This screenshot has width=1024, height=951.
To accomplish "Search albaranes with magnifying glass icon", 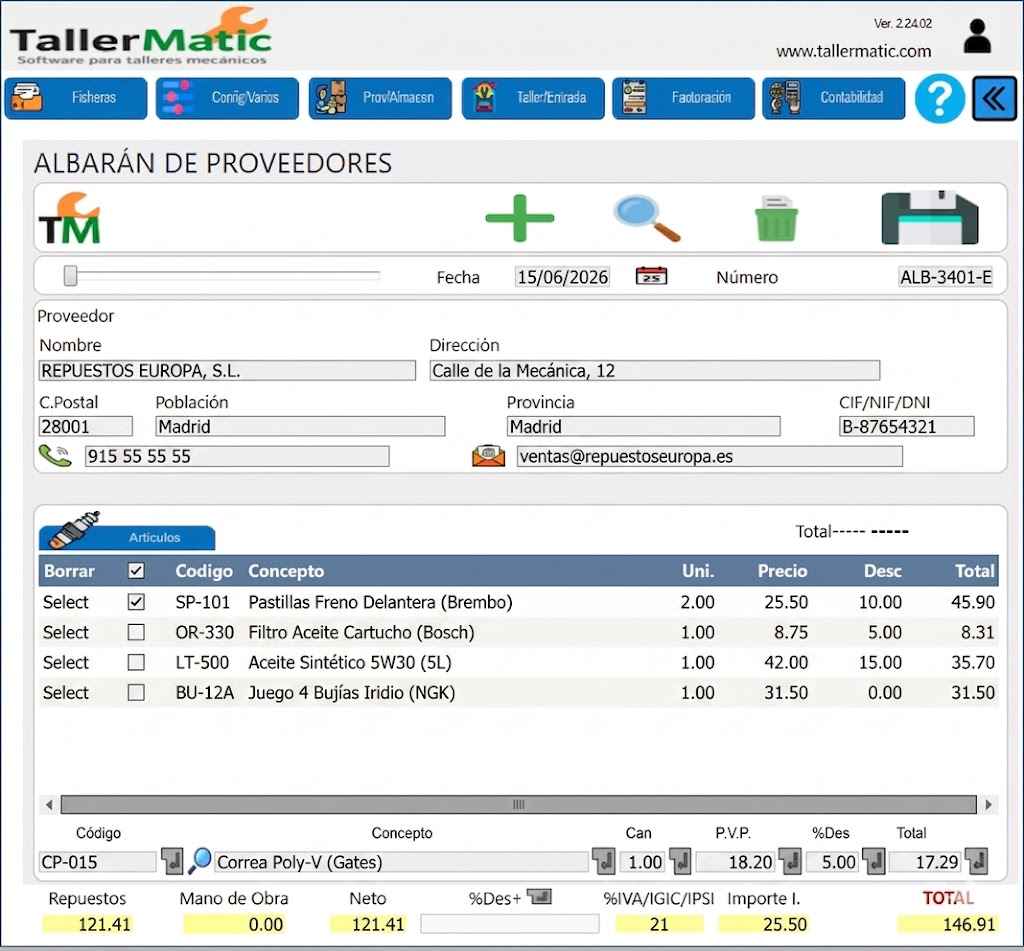I will [x=647, y=218].
